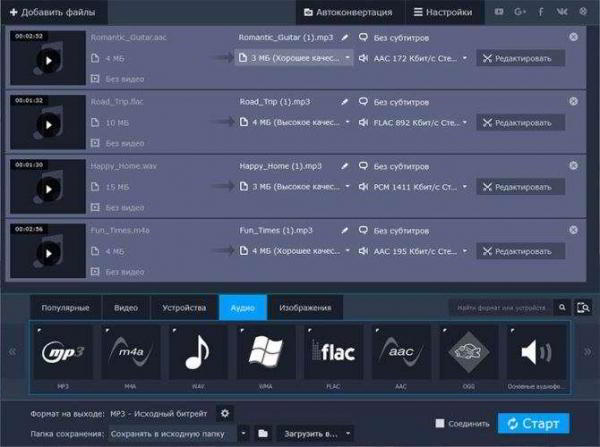600x447 pixels.
Task: Expand Road_Trip output size quality dropdown
Action: [294, 123]
